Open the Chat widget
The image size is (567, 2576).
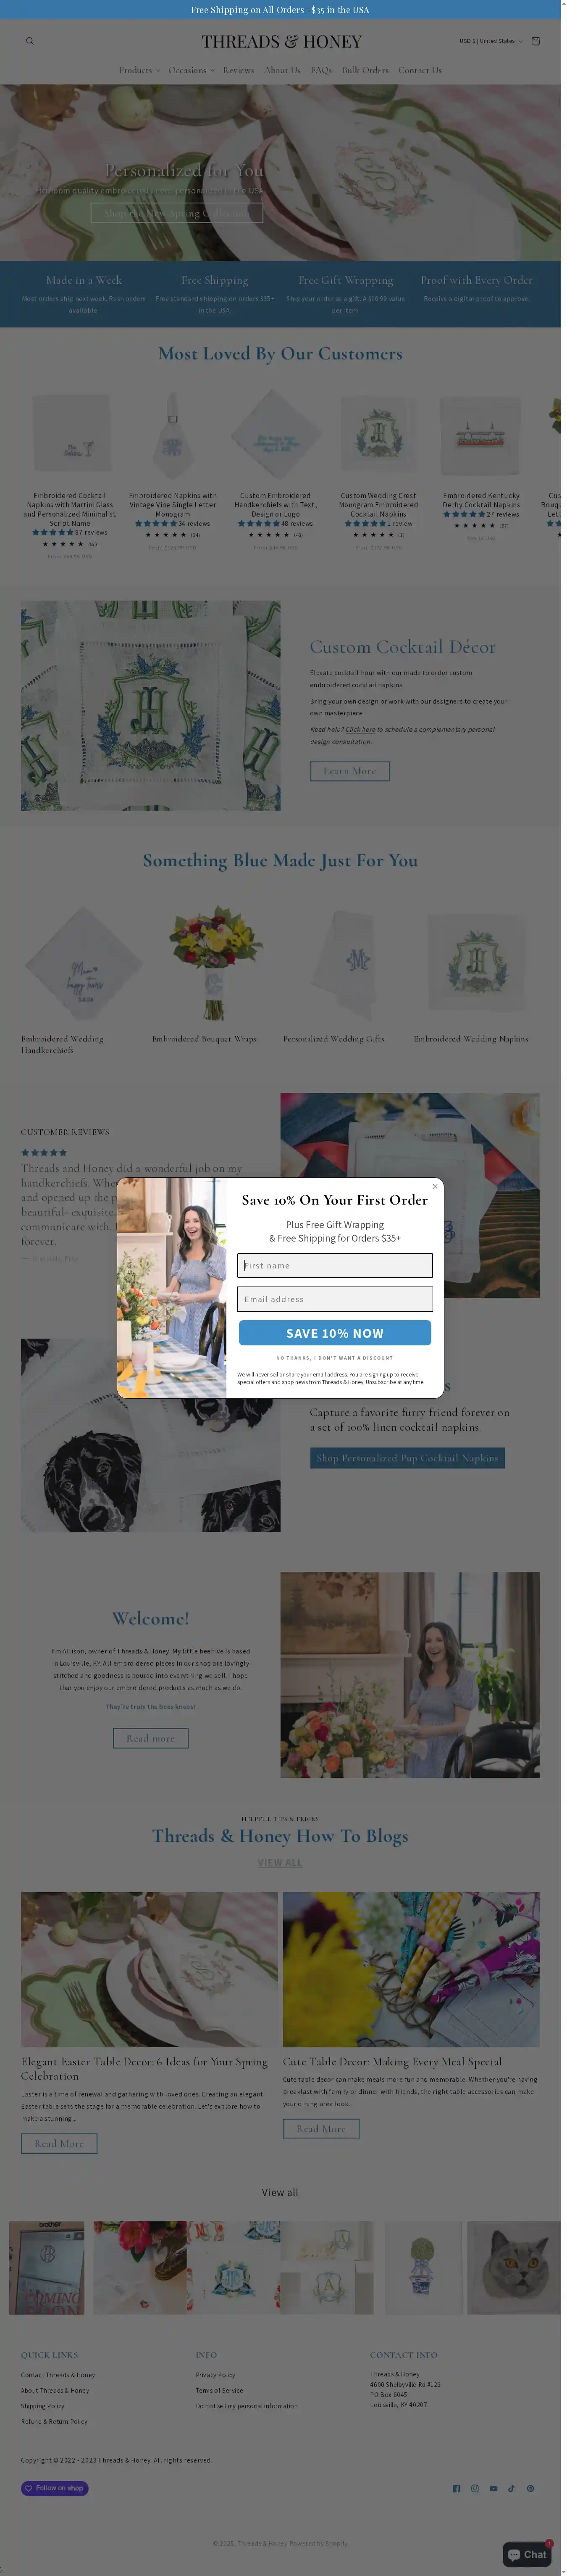pos(527,2554)
